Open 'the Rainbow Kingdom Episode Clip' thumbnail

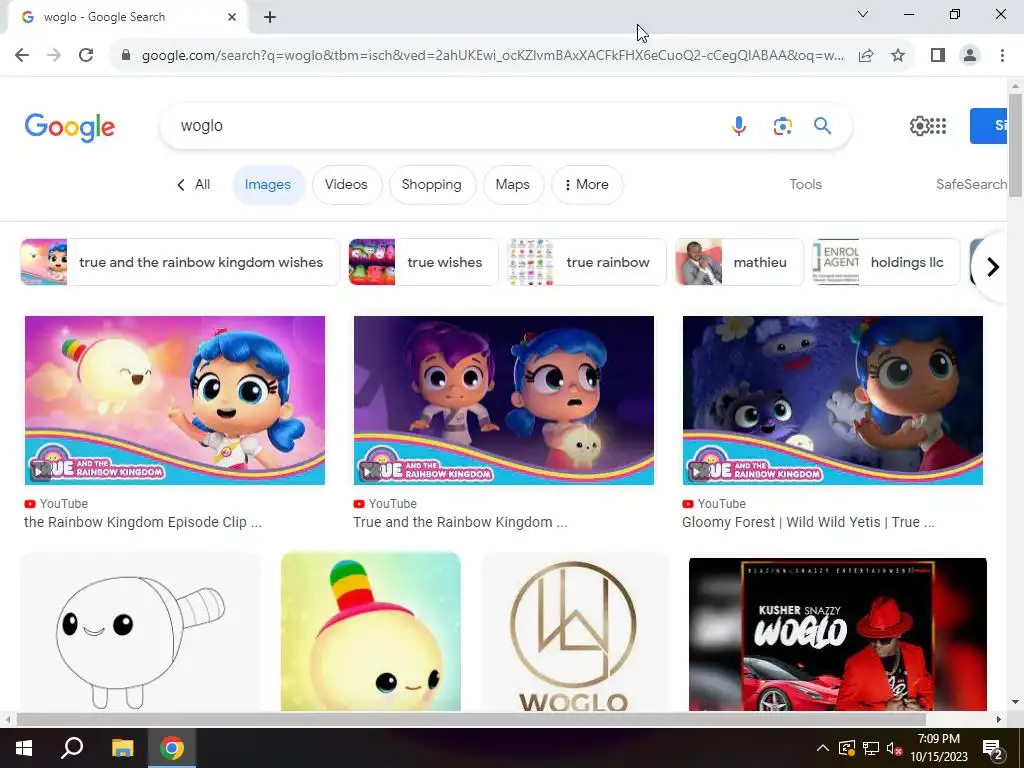pos(174,400)
